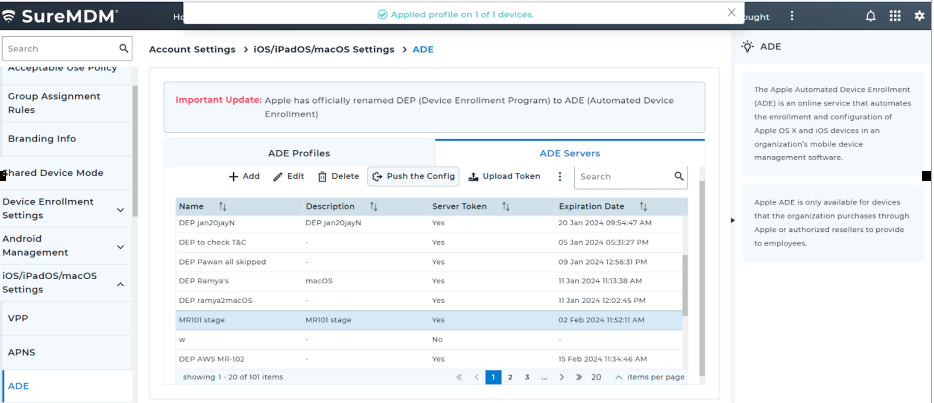
Task: Click the Delete trash icon
Action: click(x=322, y=177)
